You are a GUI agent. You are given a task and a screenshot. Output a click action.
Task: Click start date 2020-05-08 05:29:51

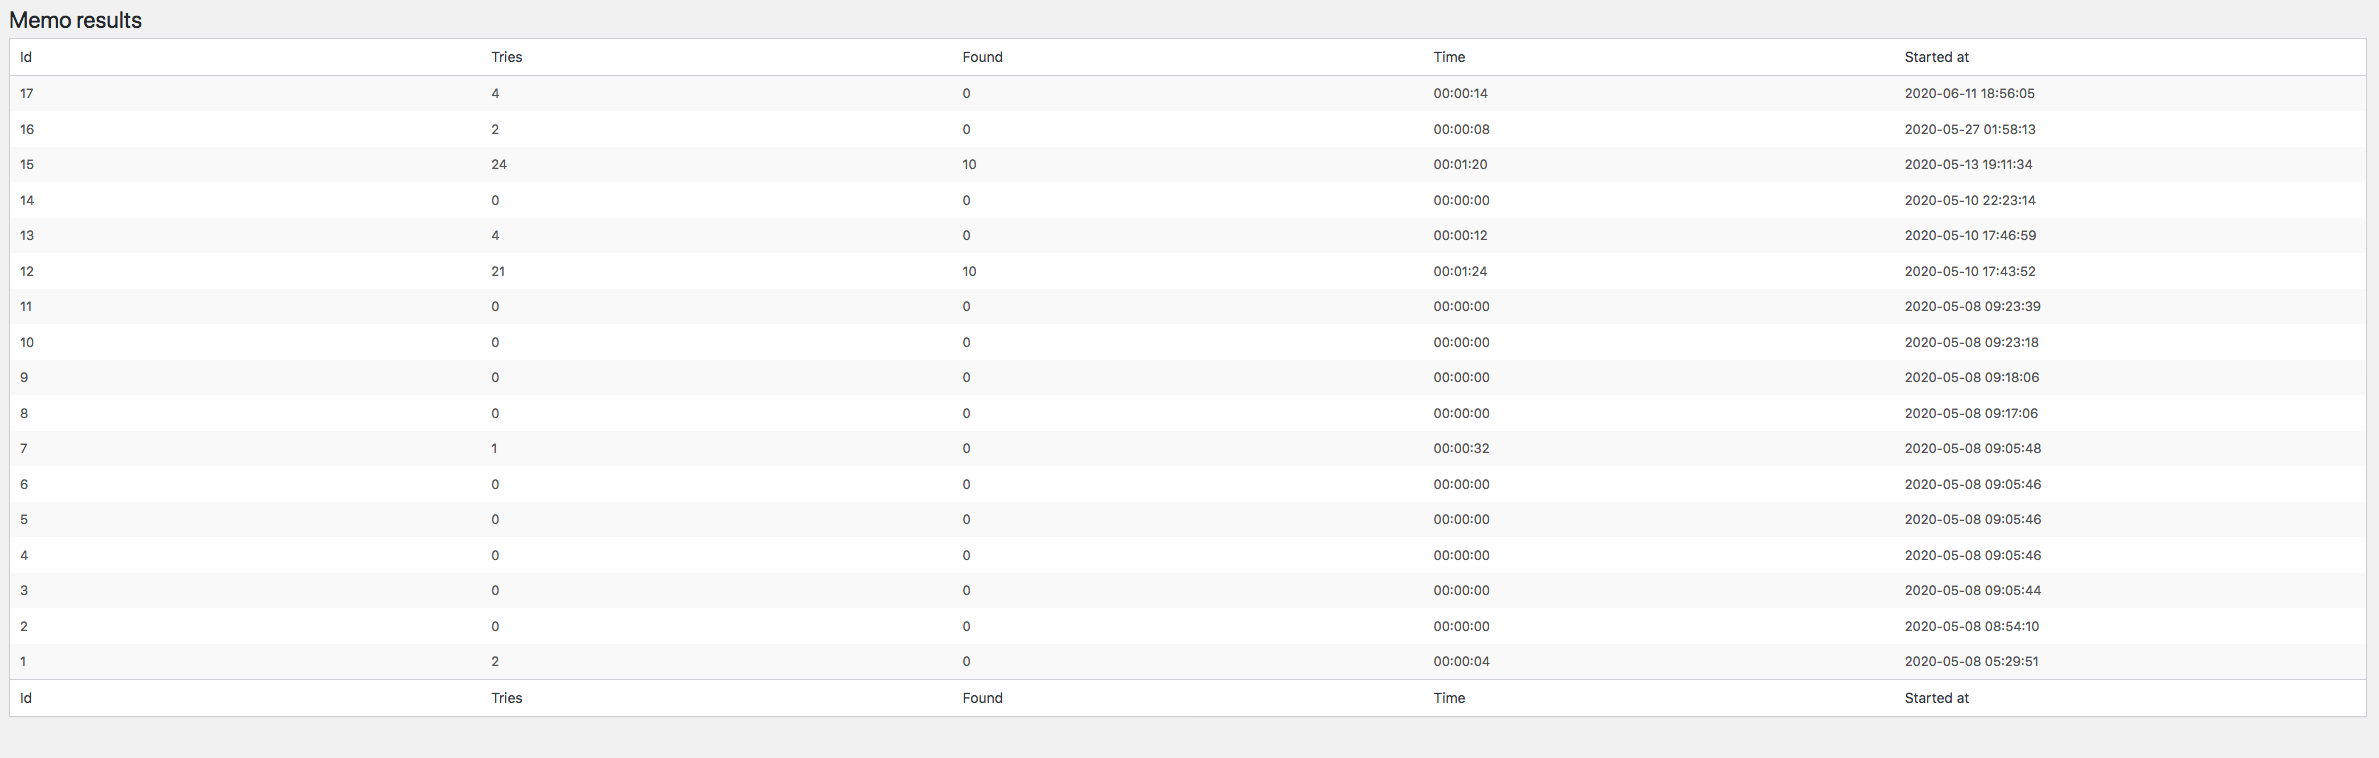[x=1971, y=661]
